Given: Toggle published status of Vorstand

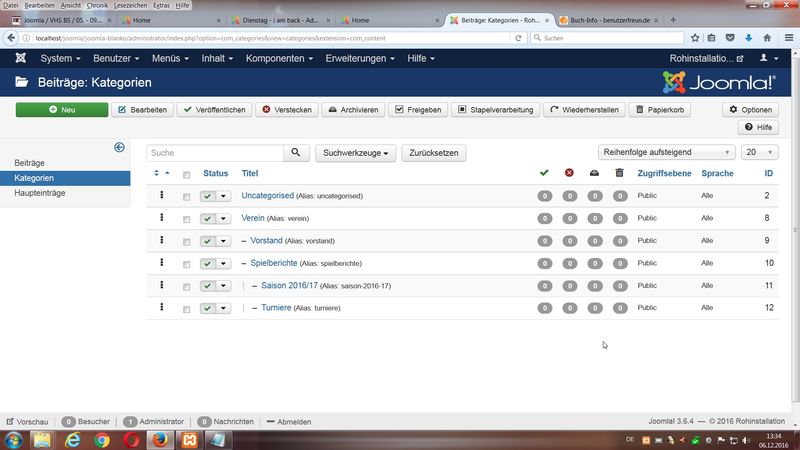Looking at the screenshot, I should [208, 241].
